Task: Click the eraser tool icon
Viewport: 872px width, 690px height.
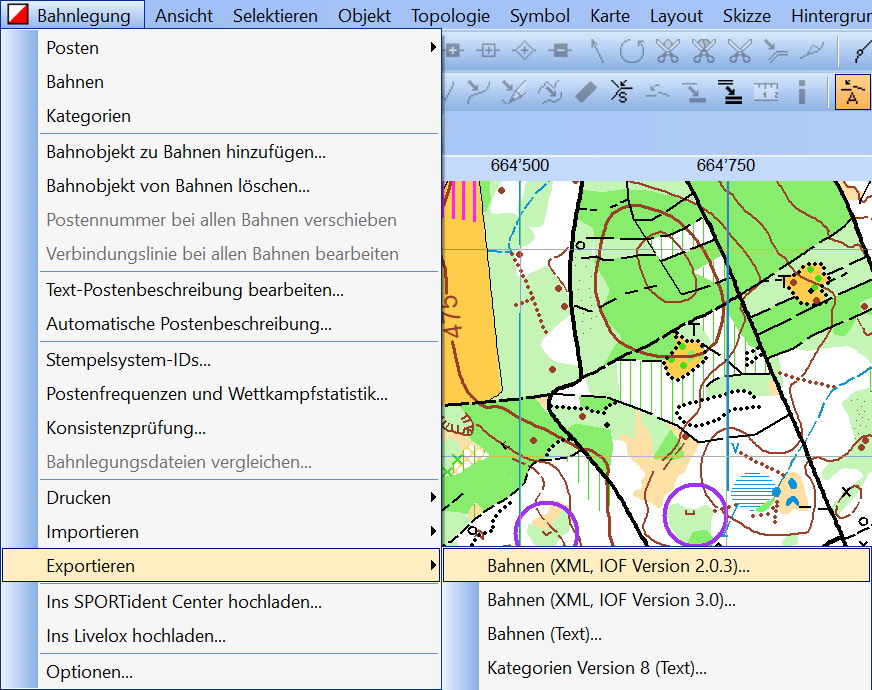Action: [586, 93]
